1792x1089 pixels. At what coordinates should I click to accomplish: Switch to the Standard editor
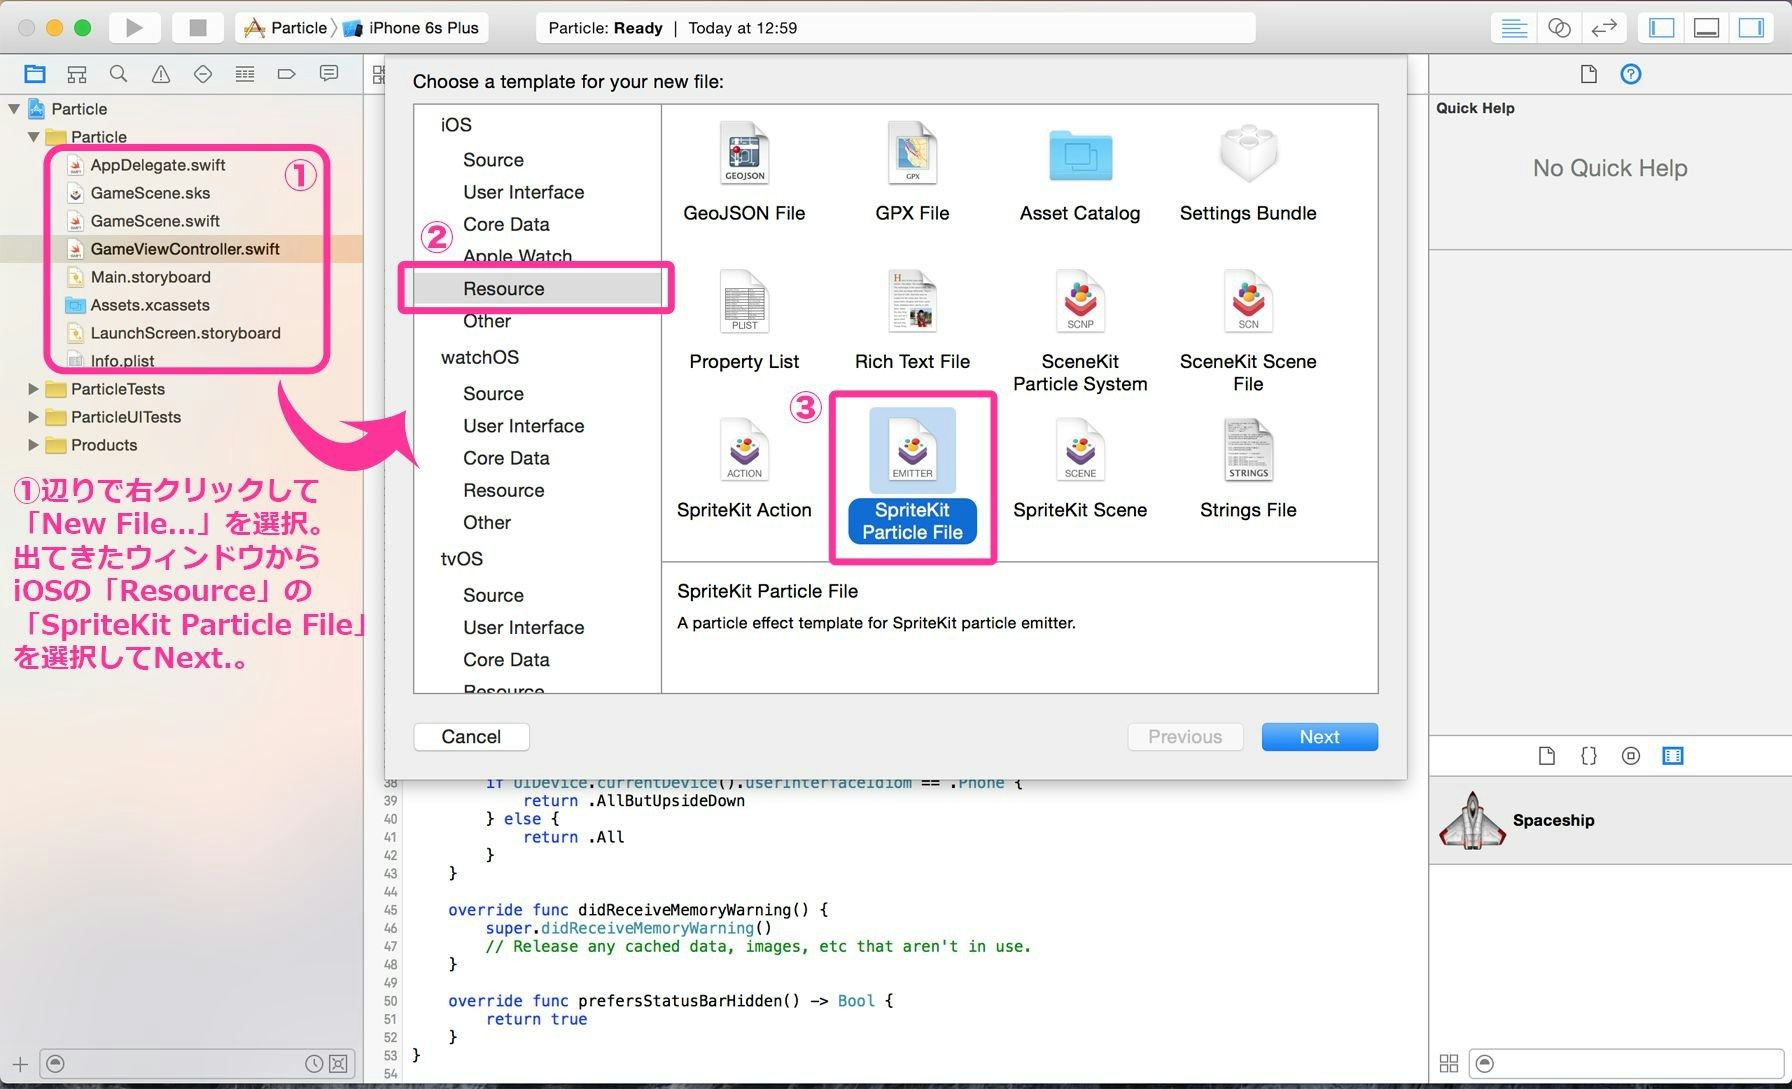click(x=1514, y=28)
